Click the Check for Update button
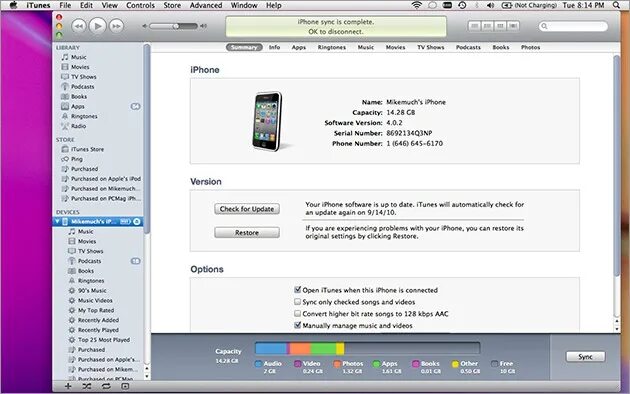This screenshot has width=630, height=394. coord(247,209)
